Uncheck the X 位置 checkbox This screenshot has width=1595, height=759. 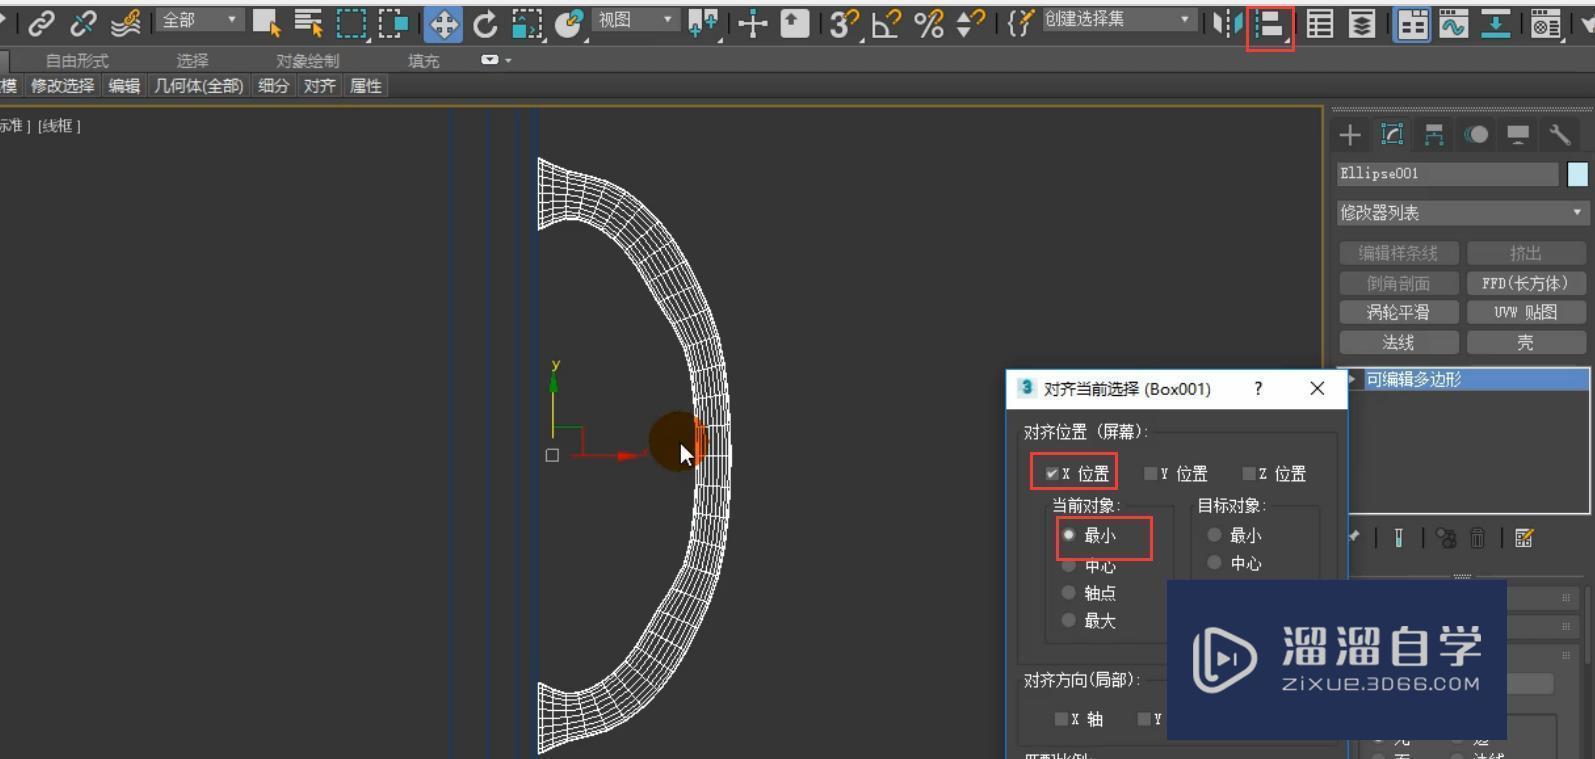tap(1052, 473)
